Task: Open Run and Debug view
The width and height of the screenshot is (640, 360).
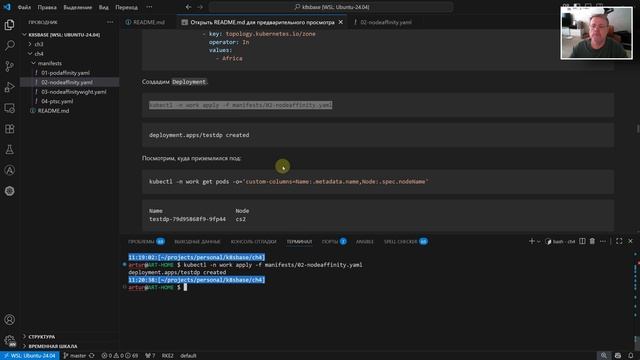Action: (x=9, y=87)
